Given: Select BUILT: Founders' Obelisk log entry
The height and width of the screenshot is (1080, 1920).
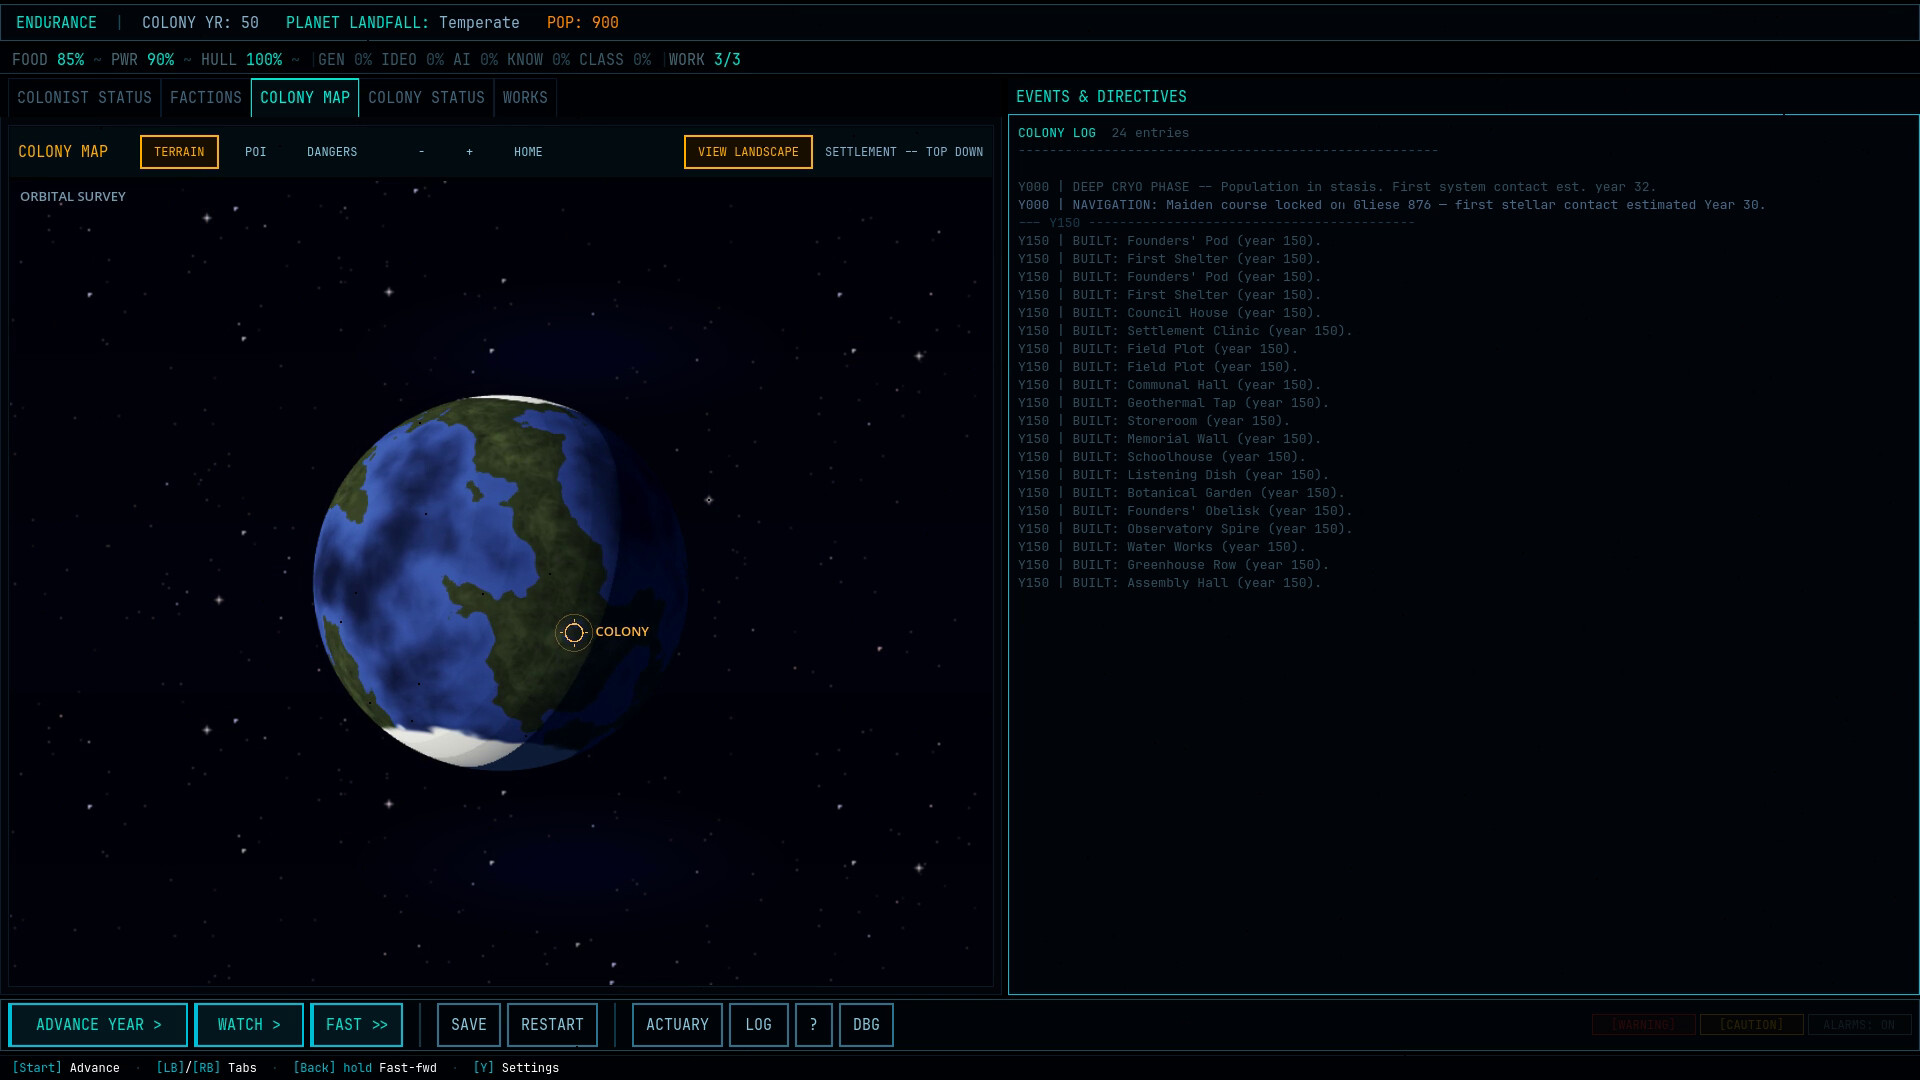Looking at the screenshot, I should point(1185,511).
